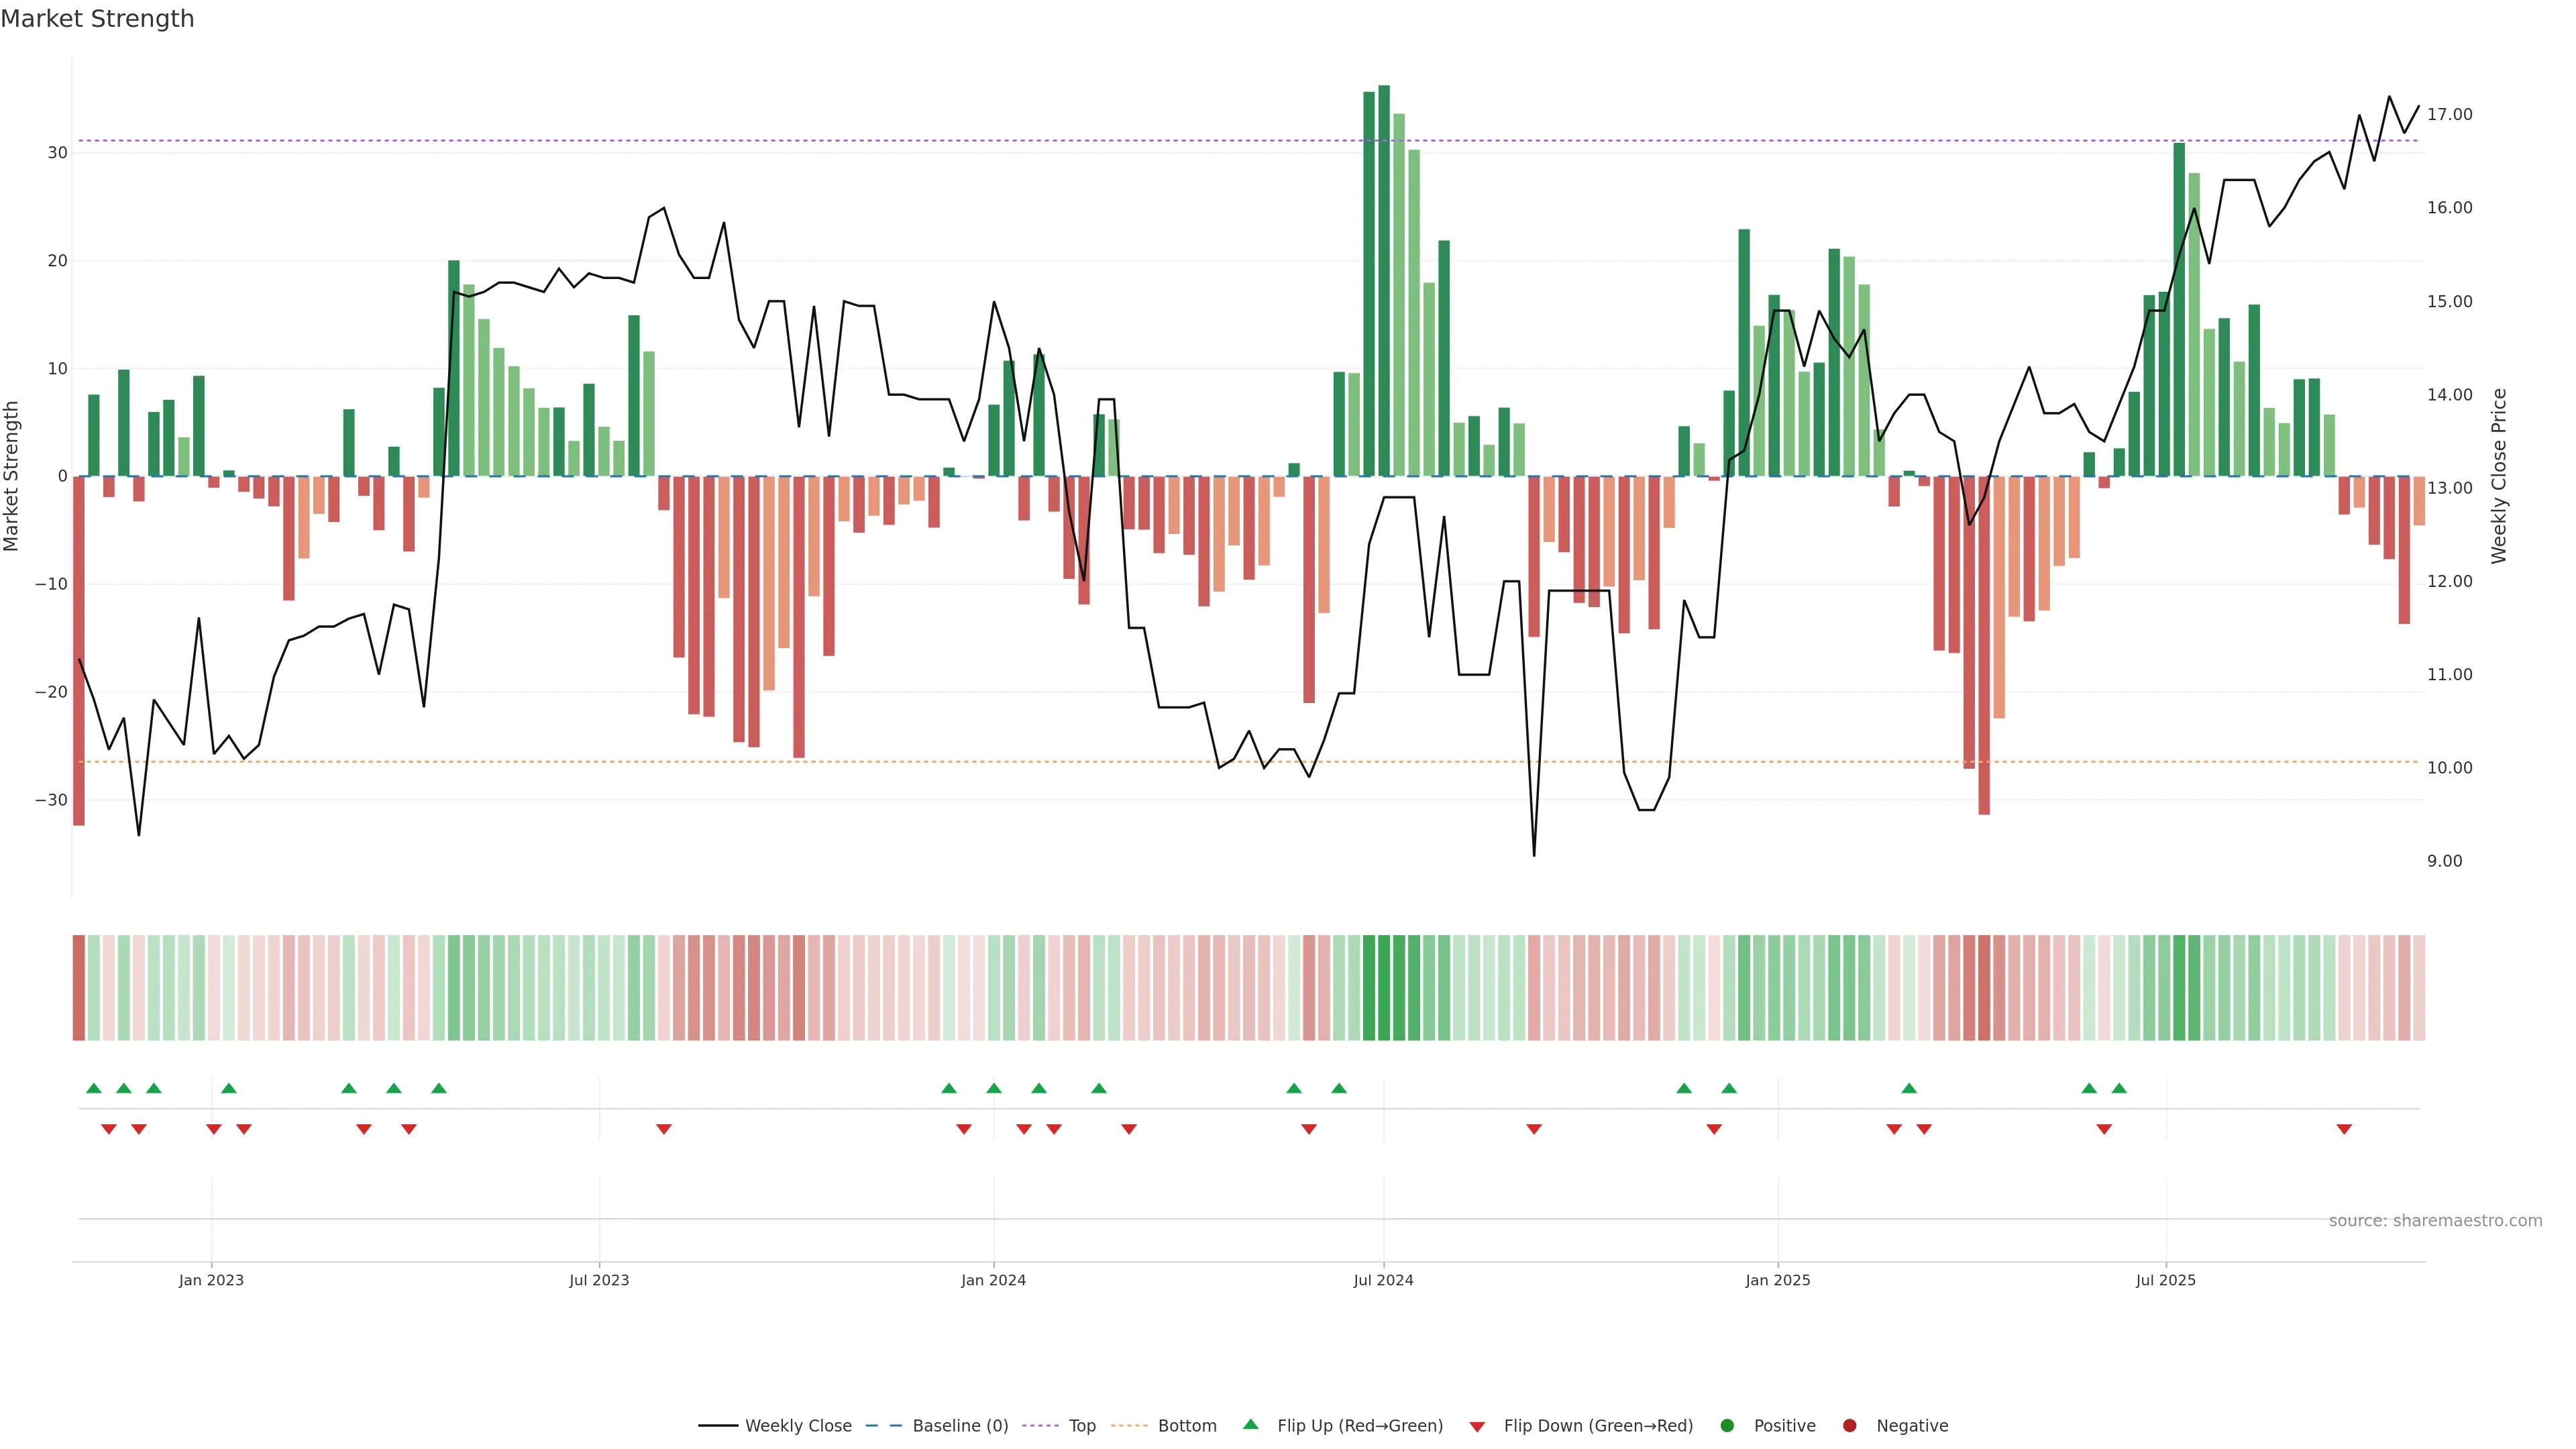Image resolution: width=2576 pixels, height=1449 pixels.
Task: Click the leftmost dark red heatmap strip cell
Action: [78, 987]
